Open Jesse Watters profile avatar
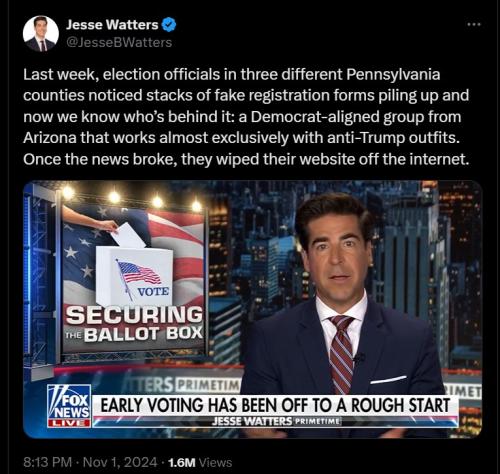 41,34
